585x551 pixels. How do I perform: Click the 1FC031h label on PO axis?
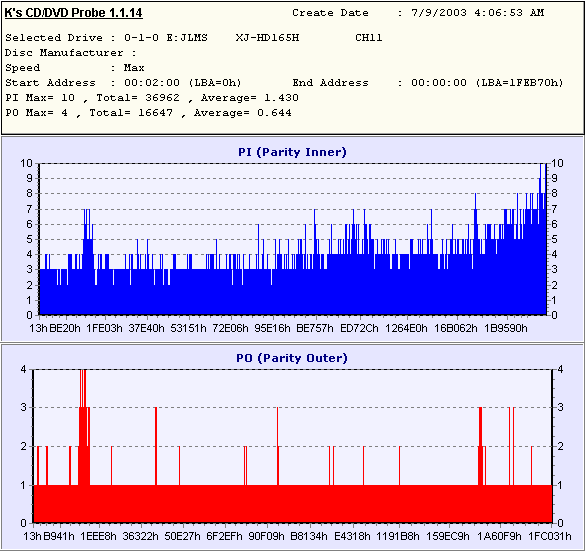[x=550, y=536]
